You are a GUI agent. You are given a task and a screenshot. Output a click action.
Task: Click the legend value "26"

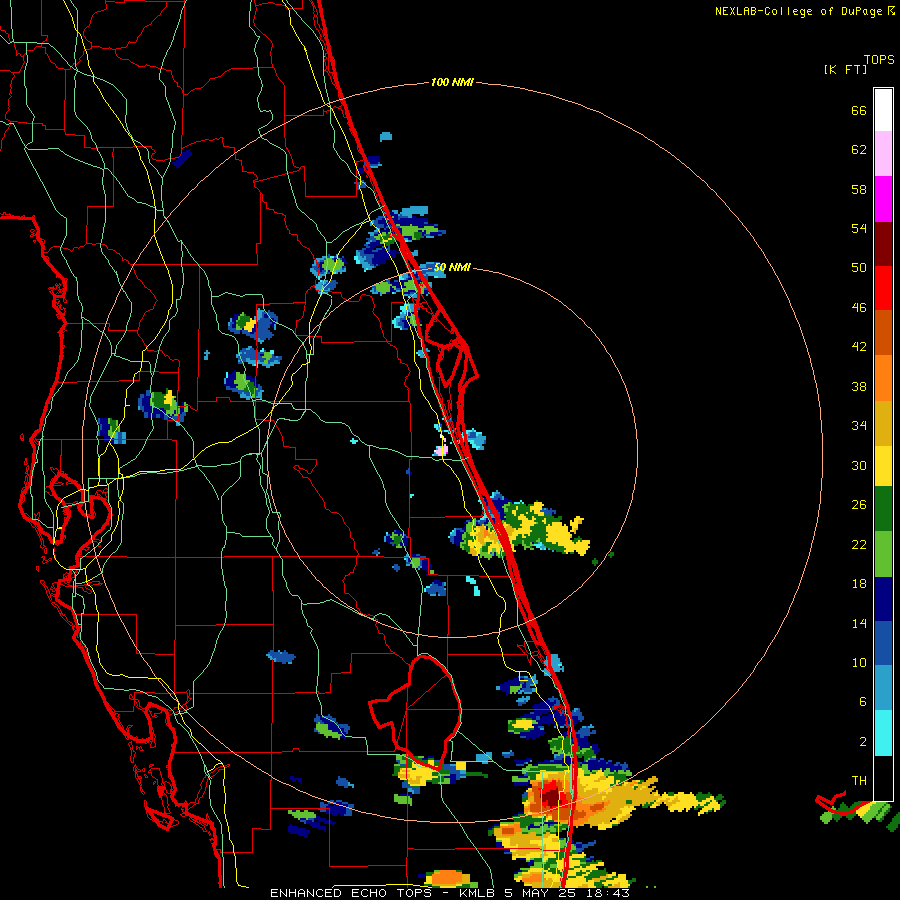859,505
